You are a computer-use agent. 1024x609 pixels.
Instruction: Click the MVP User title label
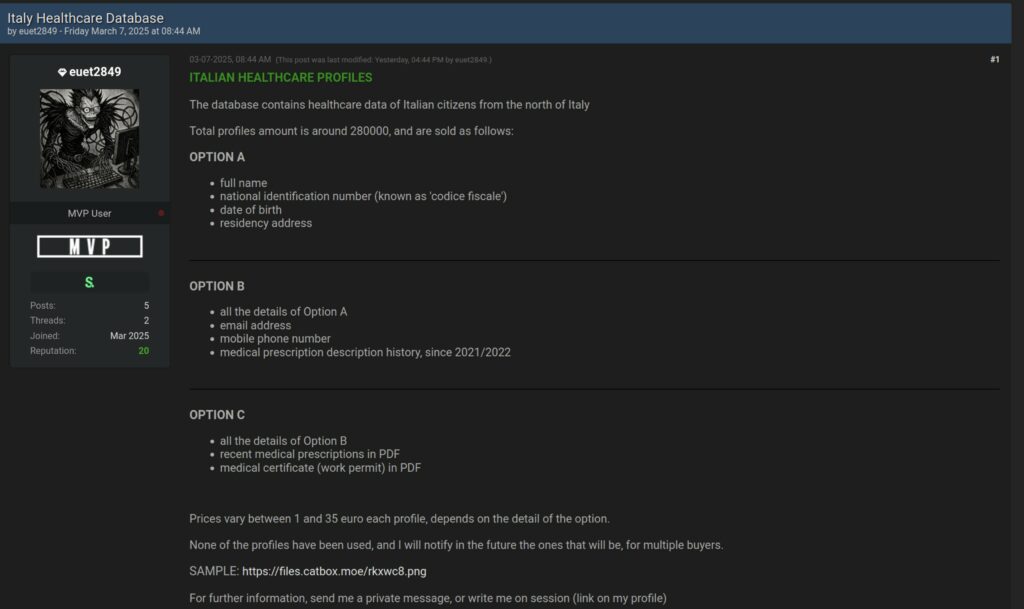coord(89,213)
